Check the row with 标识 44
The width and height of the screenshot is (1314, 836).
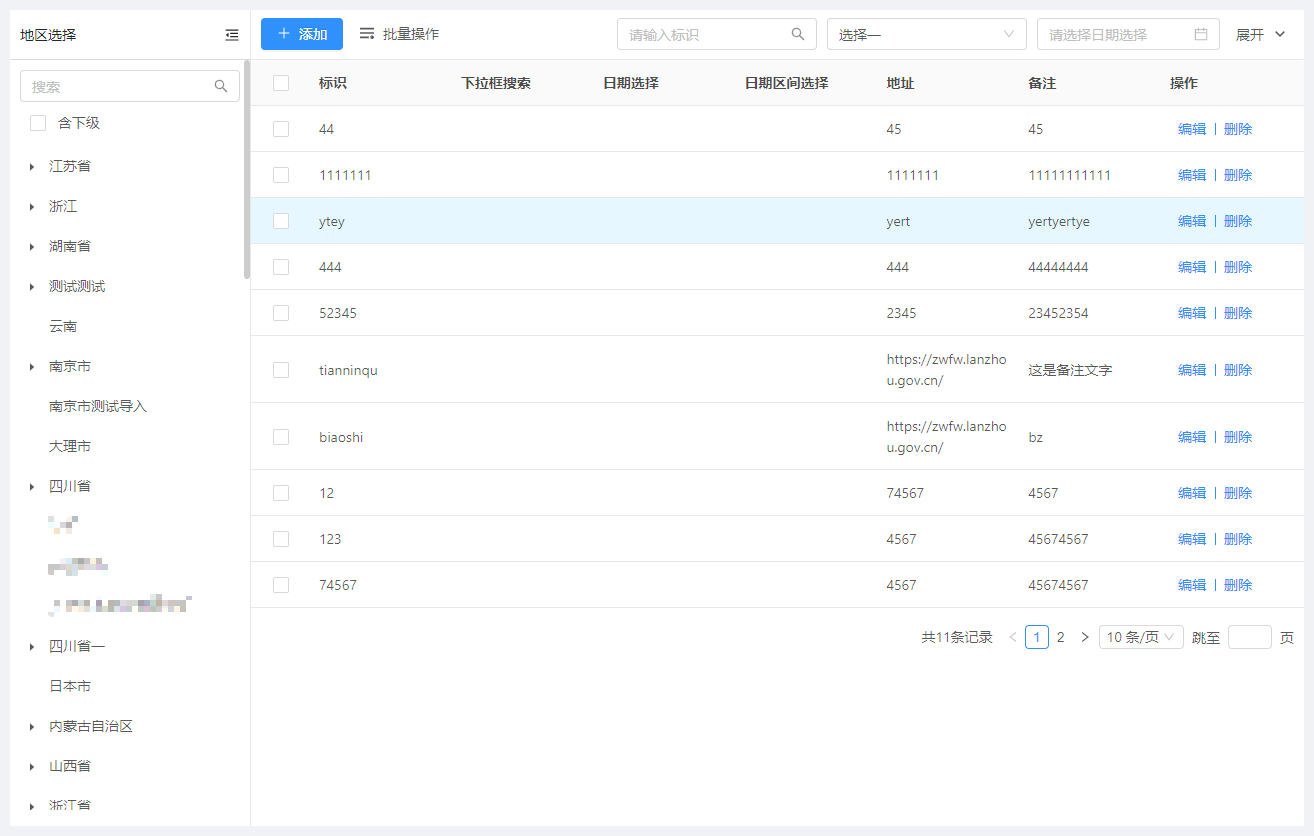coord(281,129)
